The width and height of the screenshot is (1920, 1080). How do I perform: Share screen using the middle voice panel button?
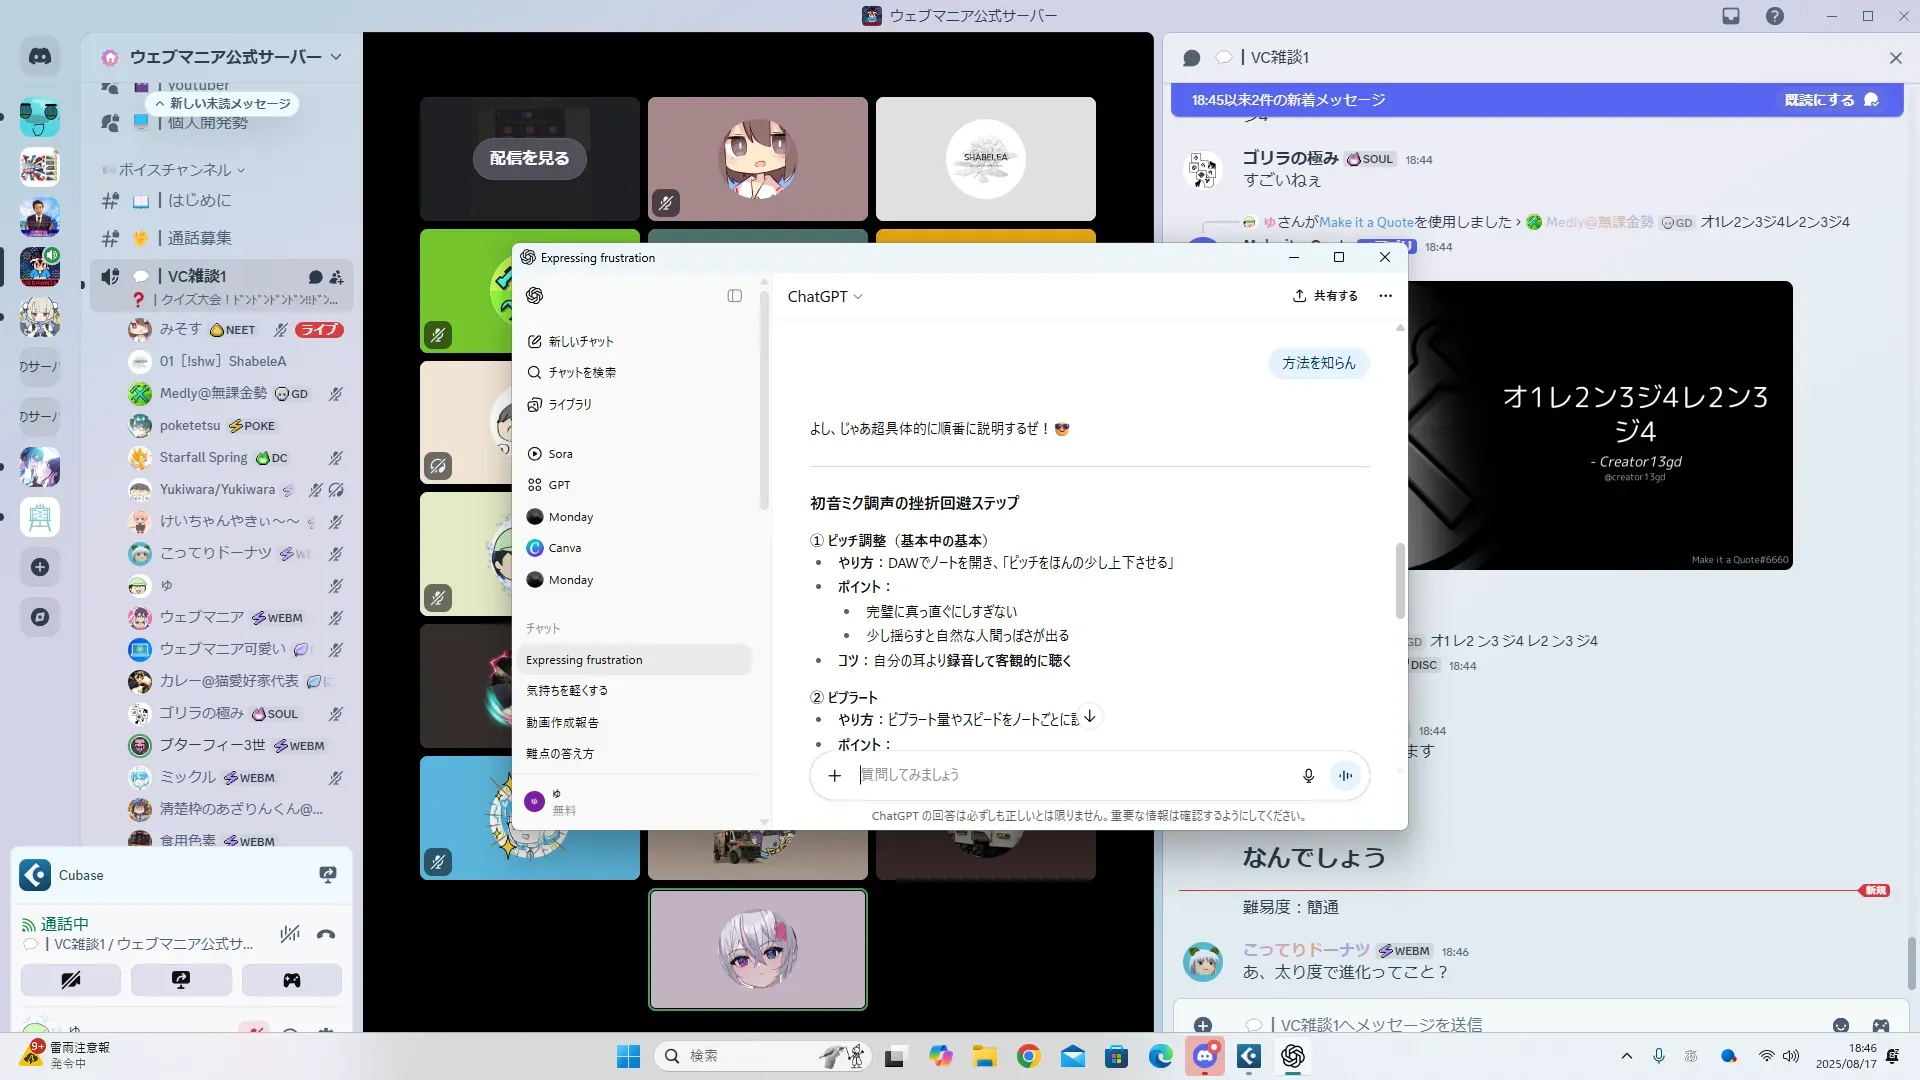tap(181, 980)
